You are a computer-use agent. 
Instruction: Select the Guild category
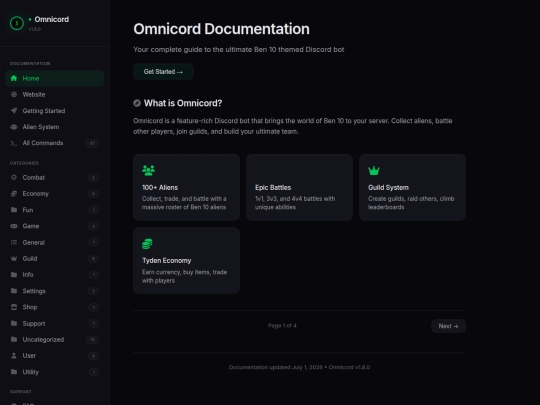pyautogui.click(x=54, y=258)
